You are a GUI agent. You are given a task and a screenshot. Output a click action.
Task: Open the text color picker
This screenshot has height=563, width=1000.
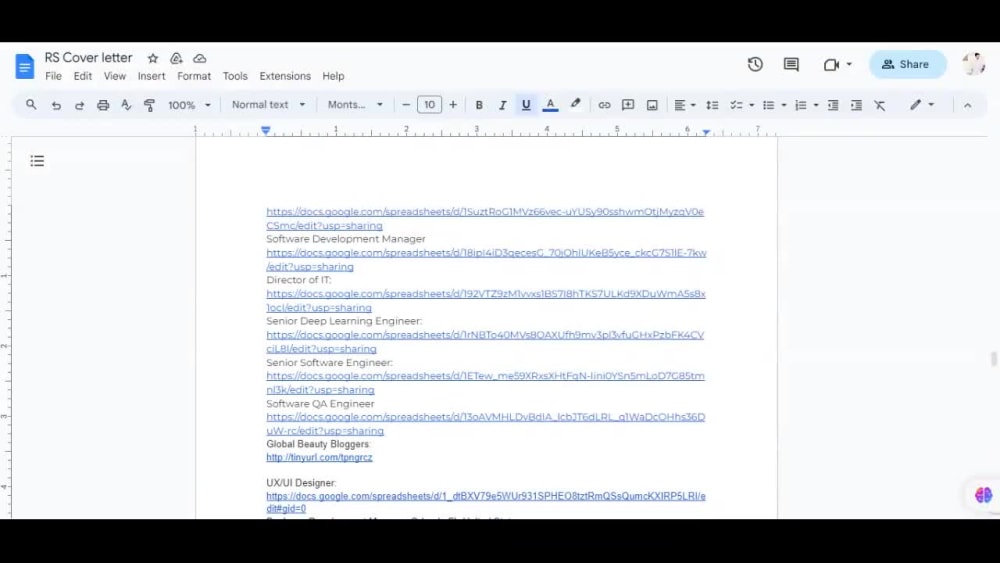(x=550, y=105)
